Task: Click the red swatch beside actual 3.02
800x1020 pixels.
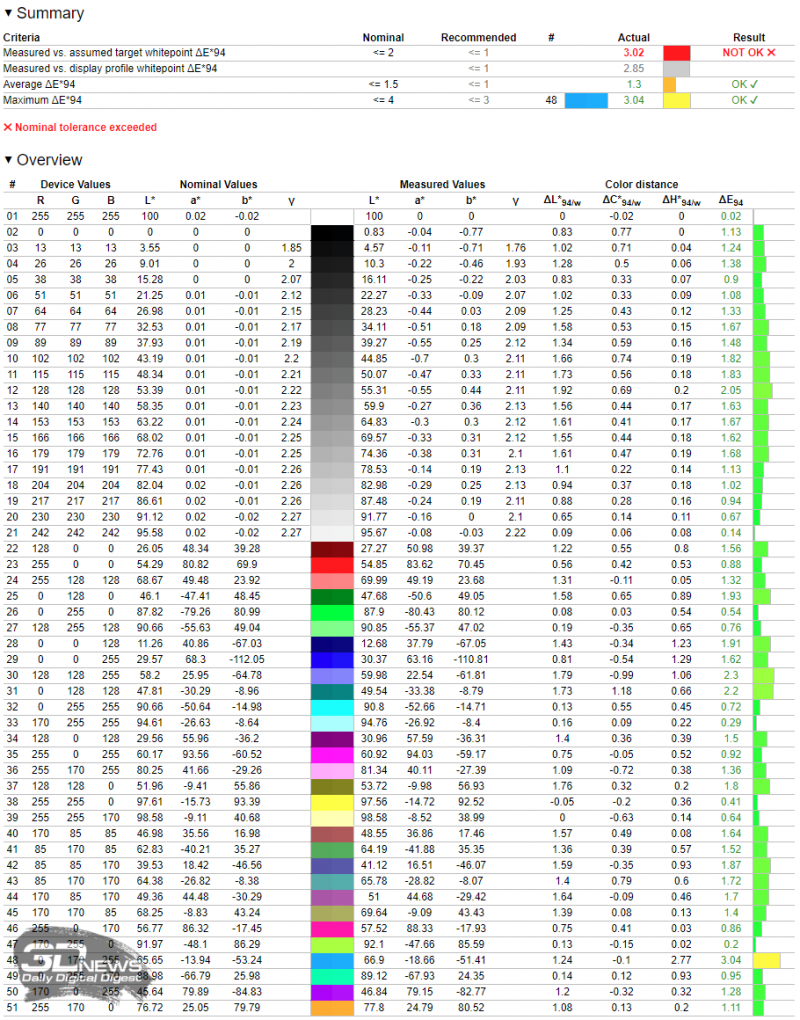Action: pyautogui.click(x=676, y=51)
